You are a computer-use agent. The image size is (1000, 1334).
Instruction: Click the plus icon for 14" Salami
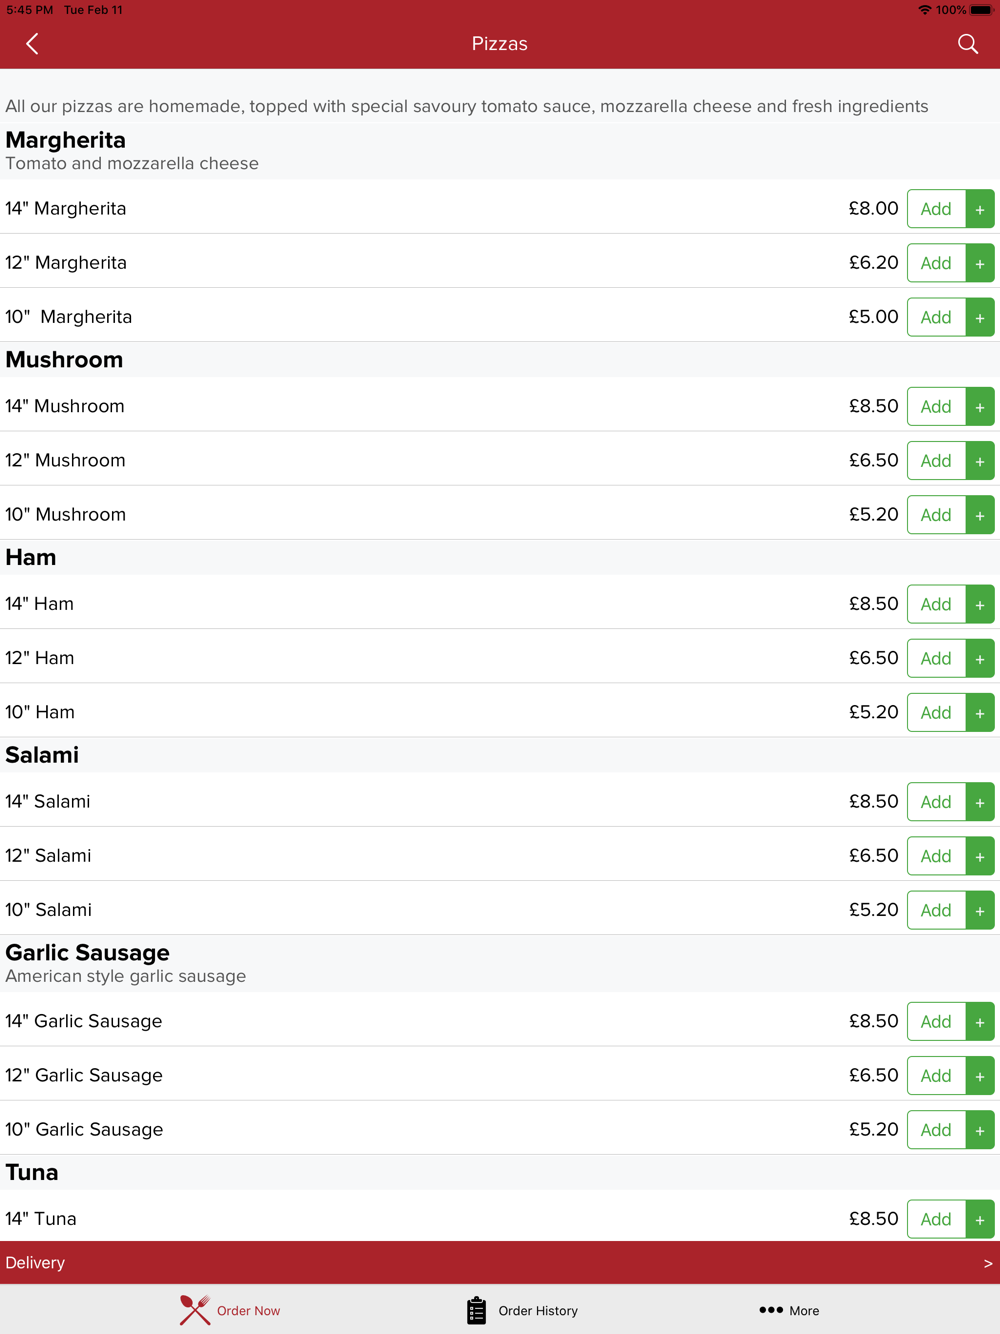point(980,802)
